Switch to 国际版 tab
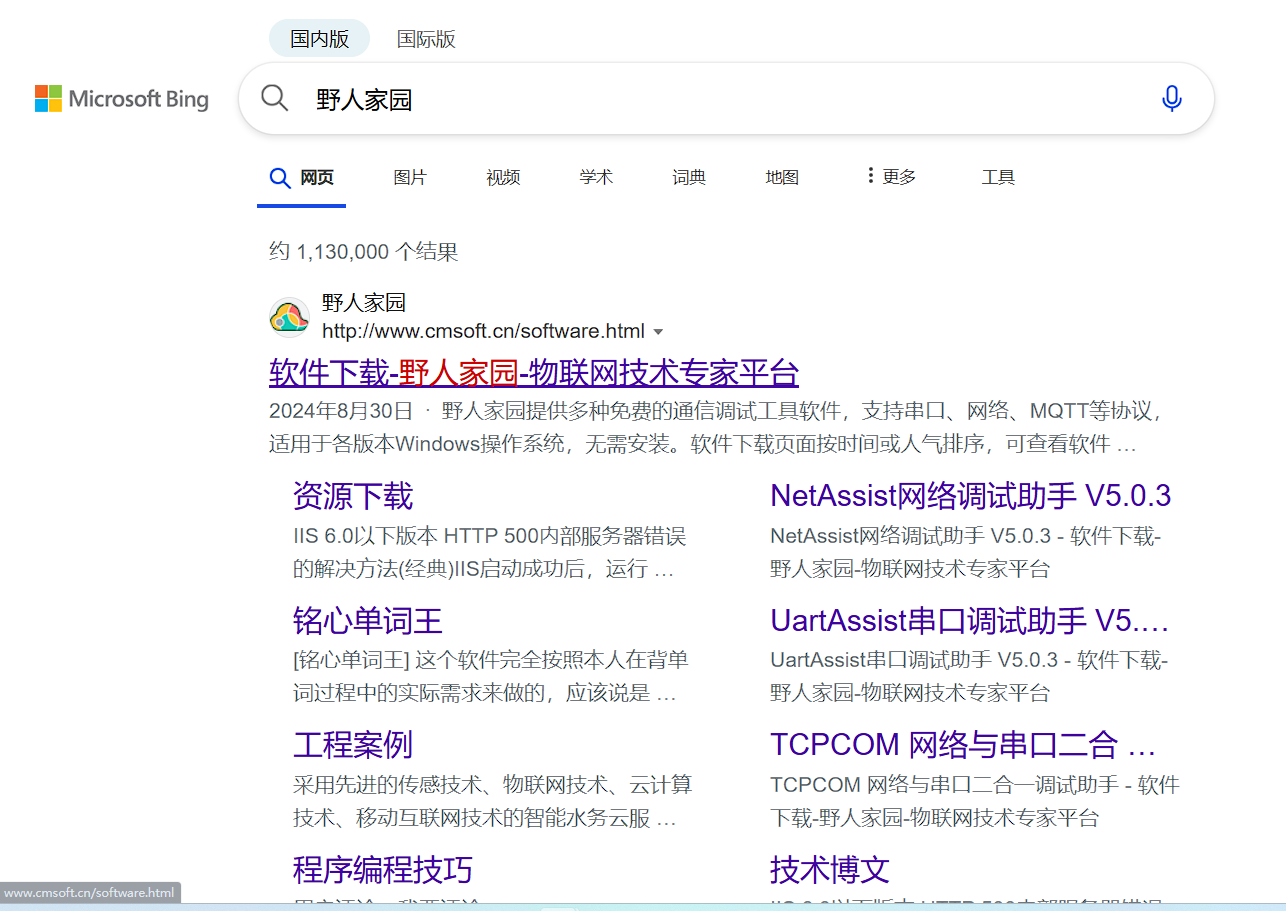This screenshot has width=1286, height=911. click(426, 39)
